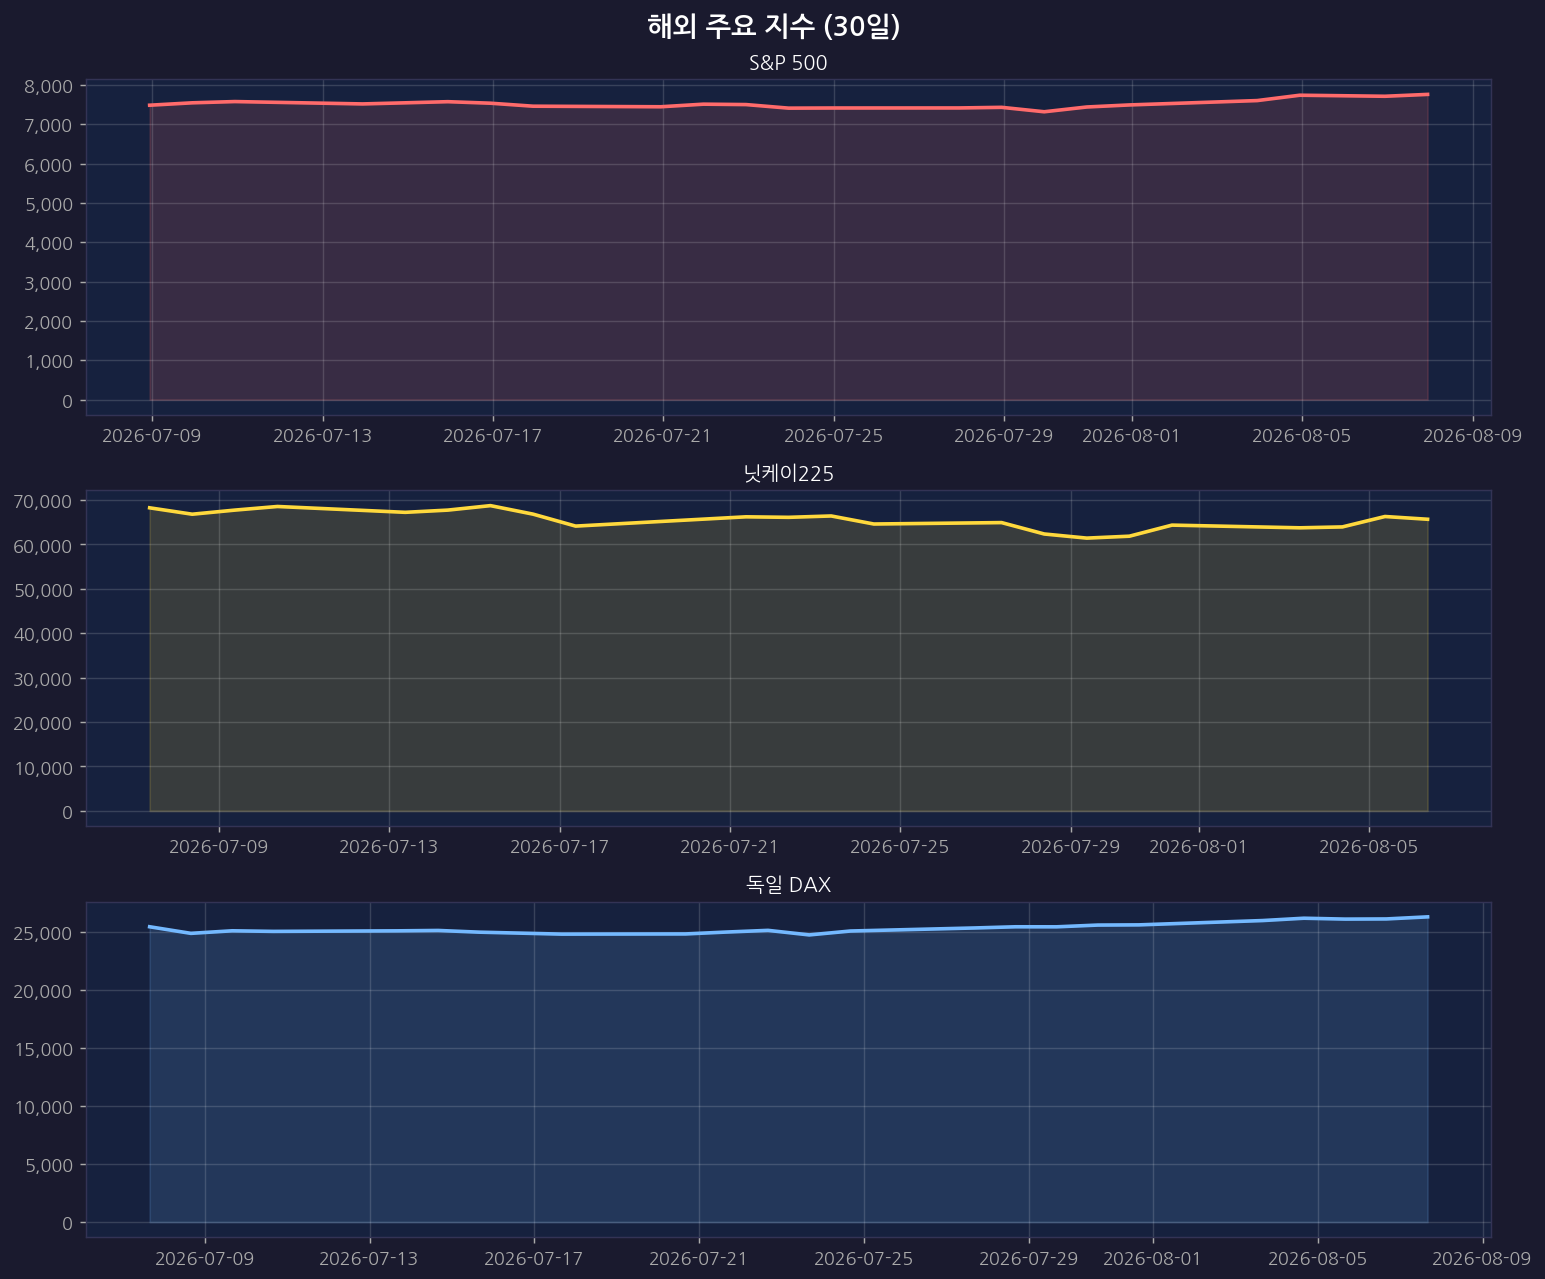Click 2026-07-21 date label under 닛케이225 chart
Screen dimensions: 1545x1279
[x=730, y=846]
